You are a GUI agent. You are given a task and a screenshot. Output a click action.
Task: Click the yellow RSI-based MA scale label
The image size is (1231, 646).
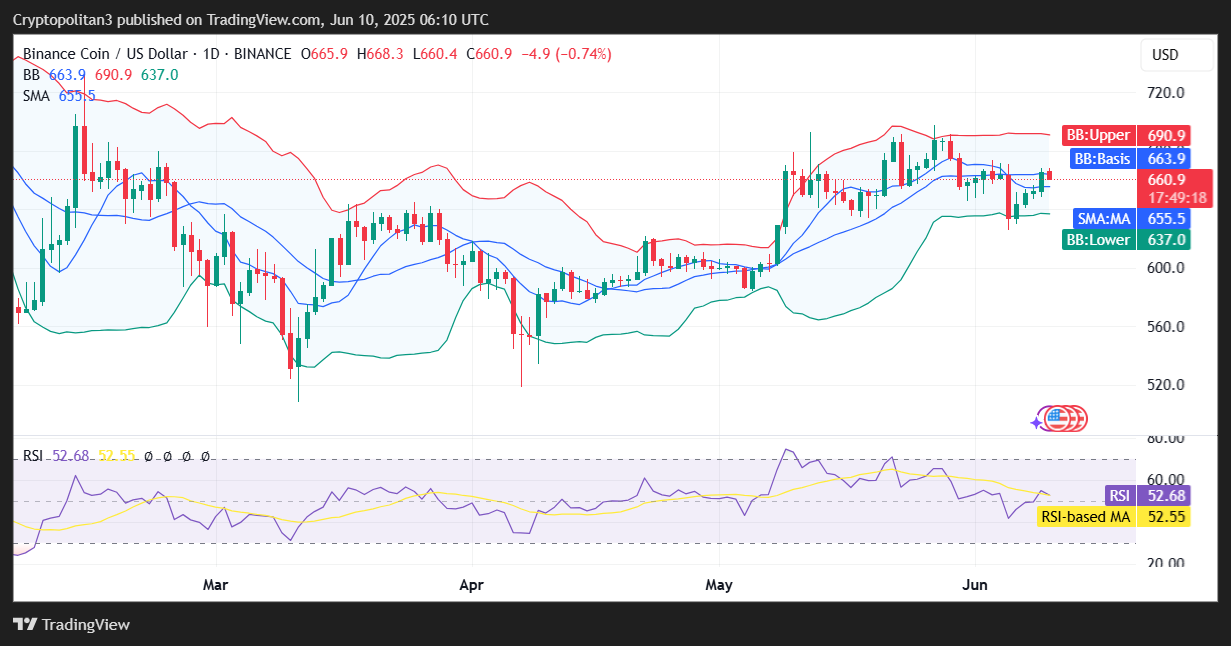[x=1113, y=517]
